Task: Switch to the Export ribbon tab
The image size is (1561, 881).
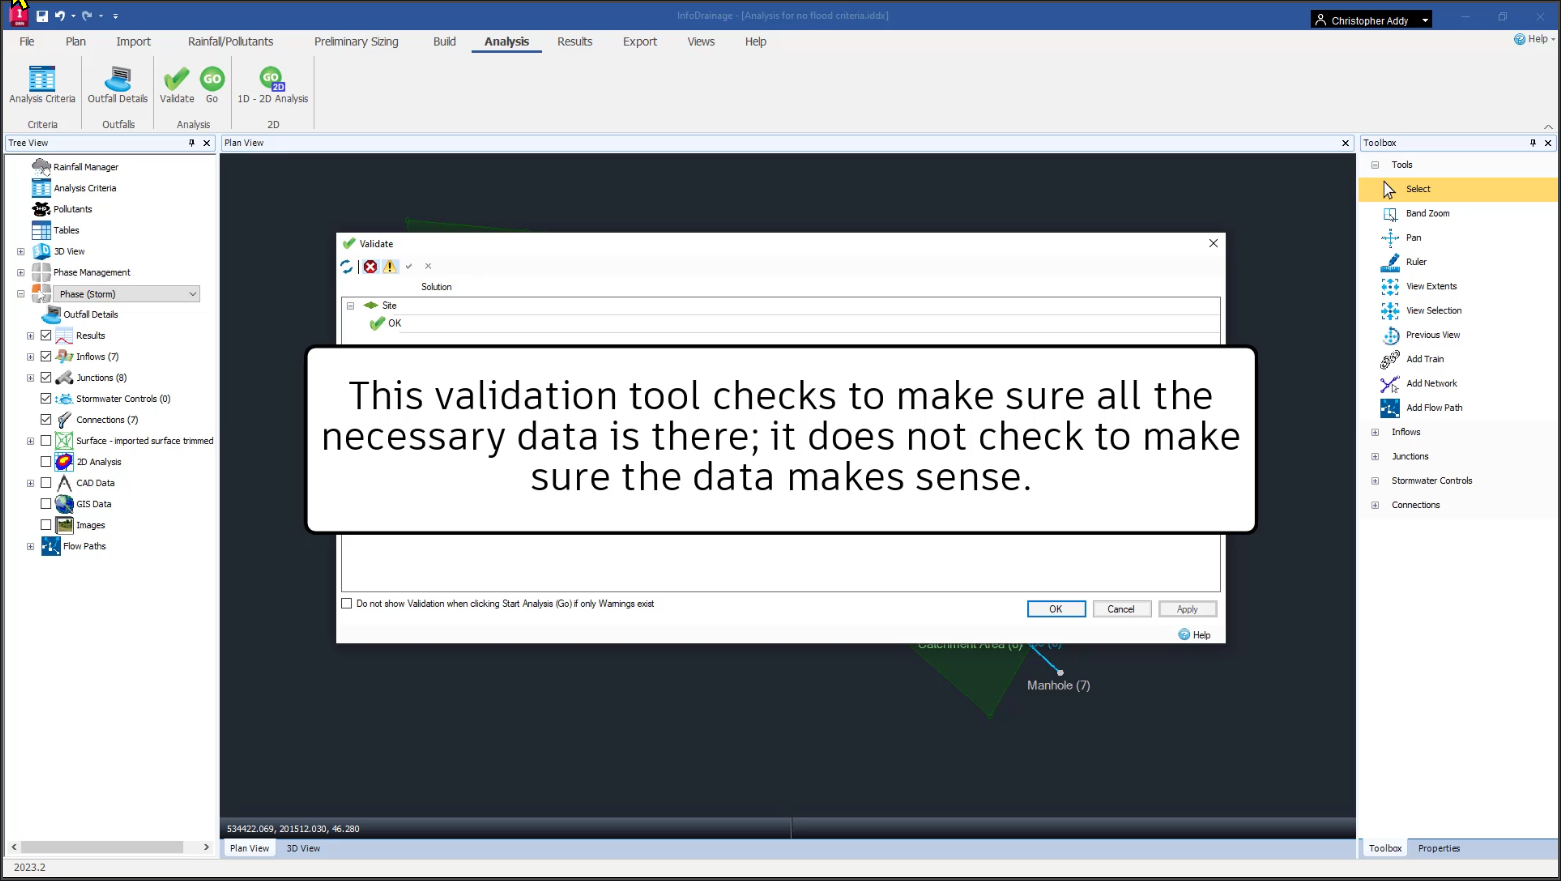Action: [x=640, y=42]
